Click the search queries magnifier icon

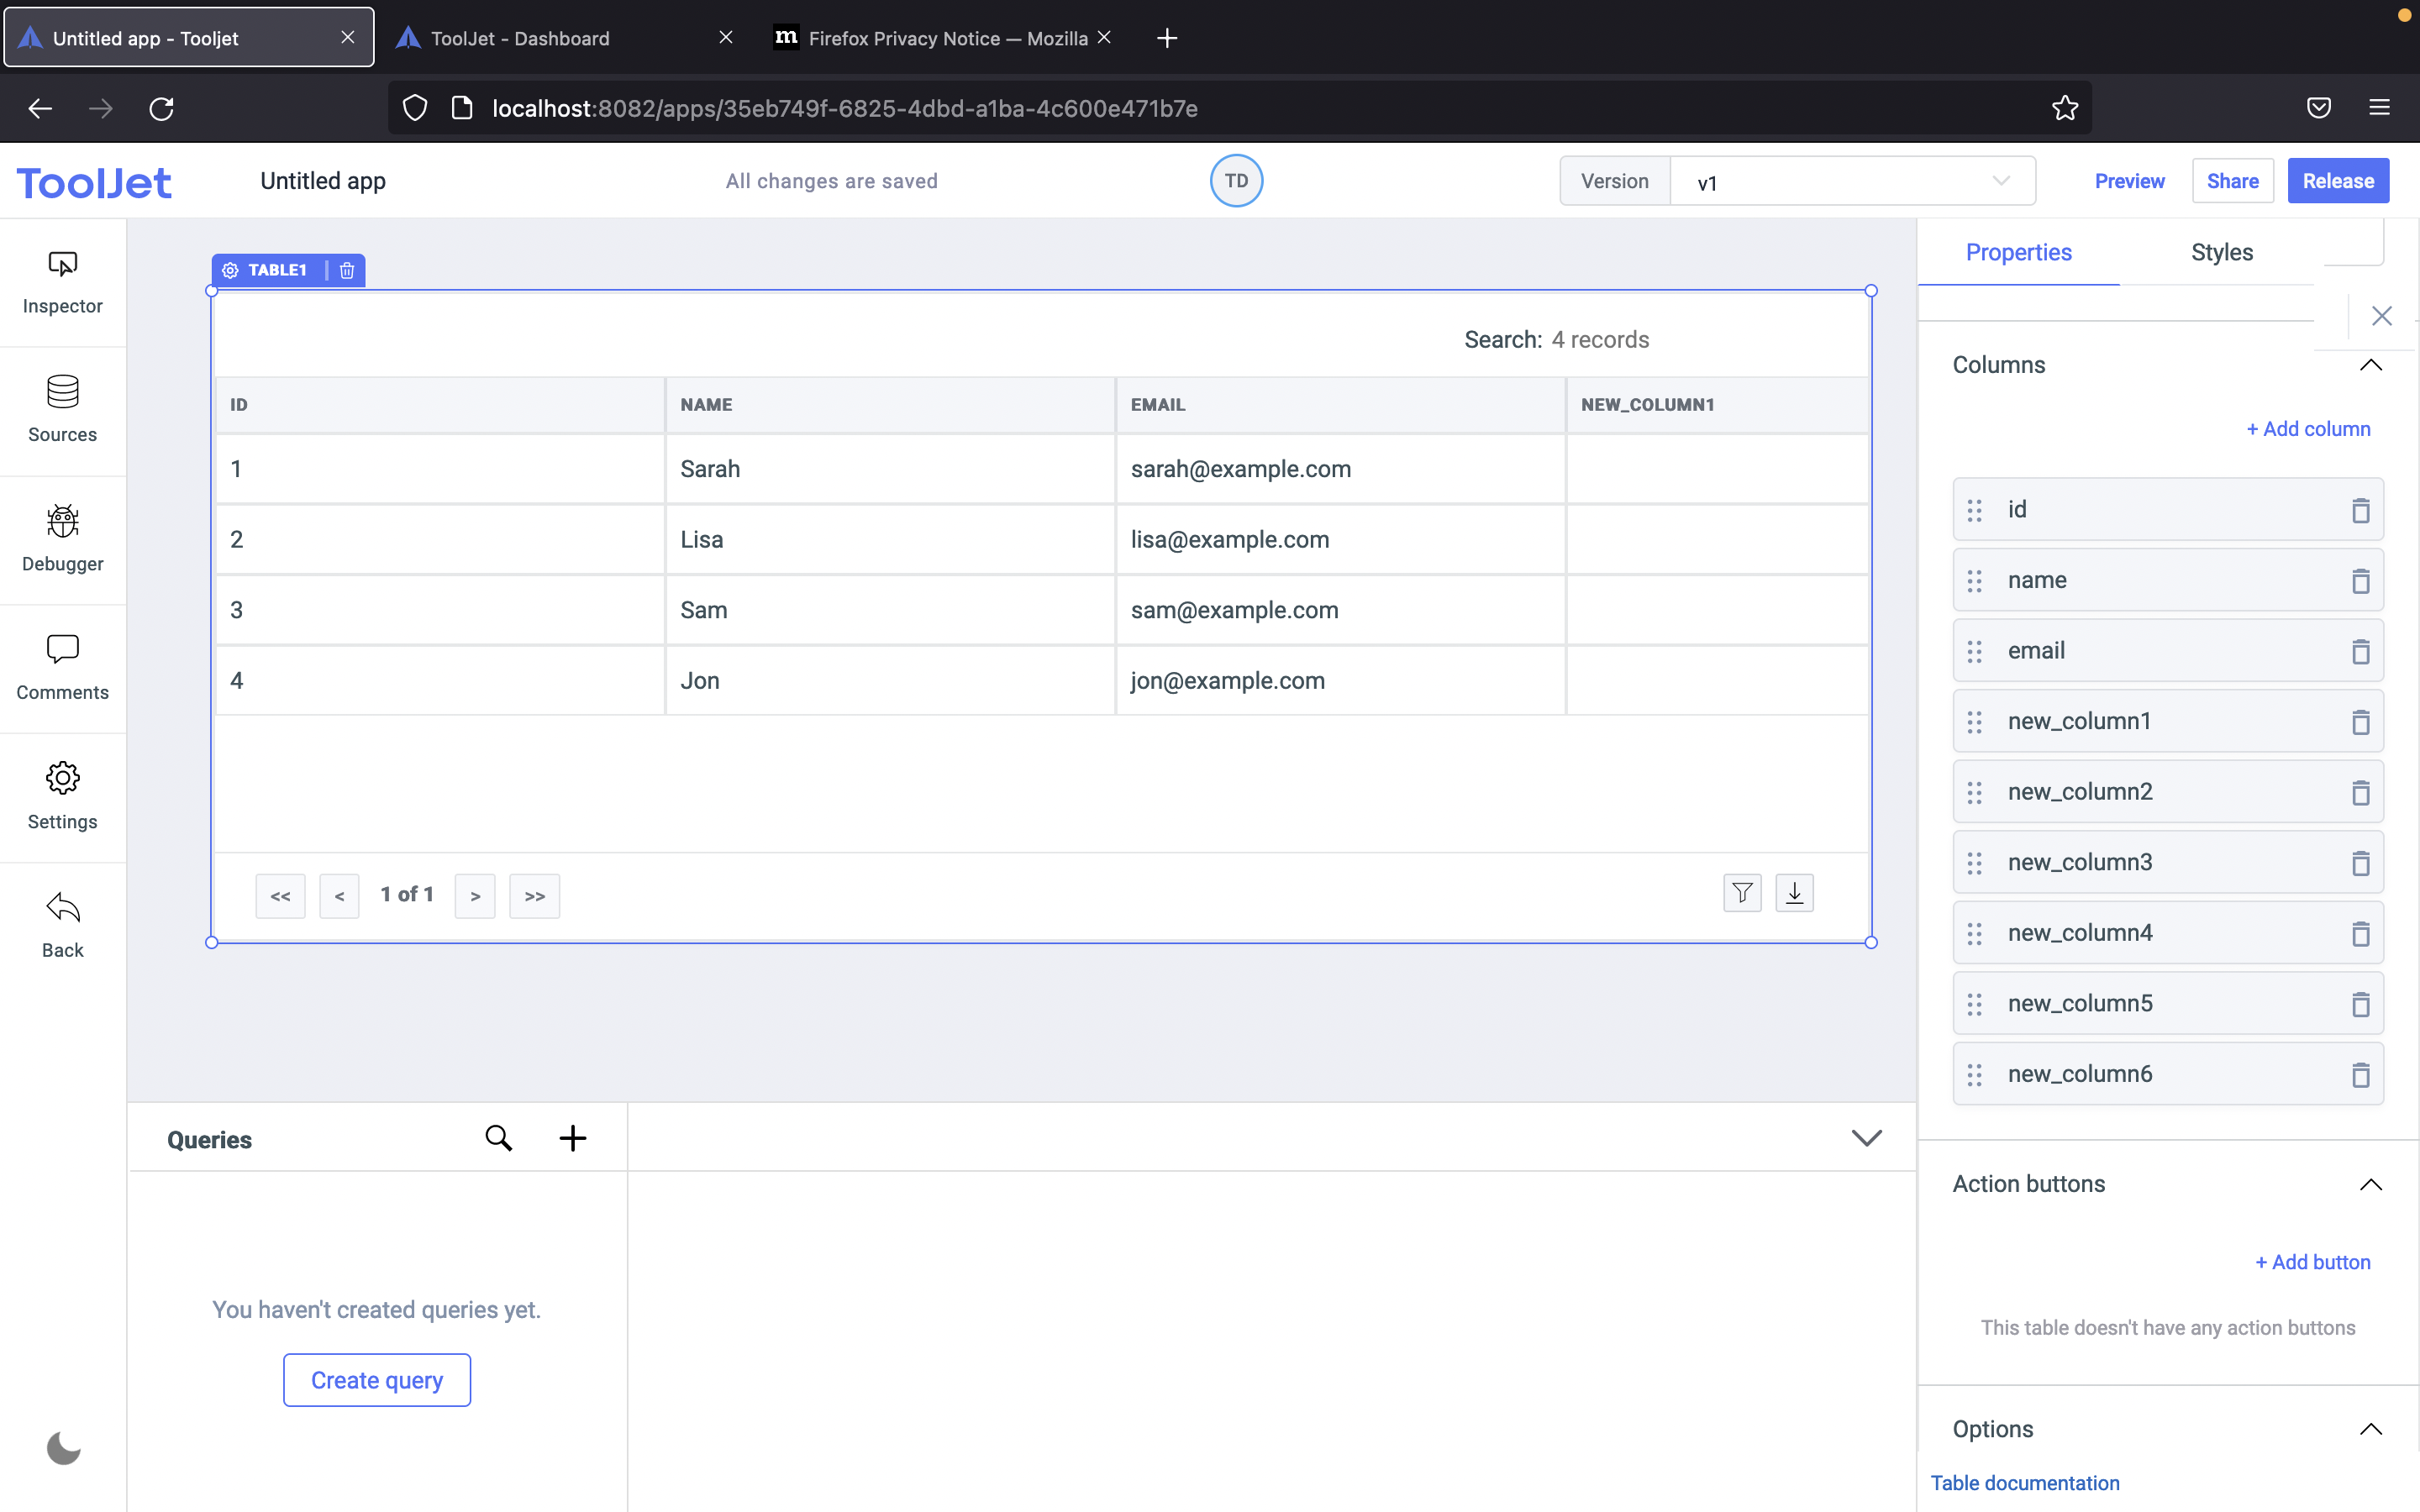click(x=498, y=1138)
